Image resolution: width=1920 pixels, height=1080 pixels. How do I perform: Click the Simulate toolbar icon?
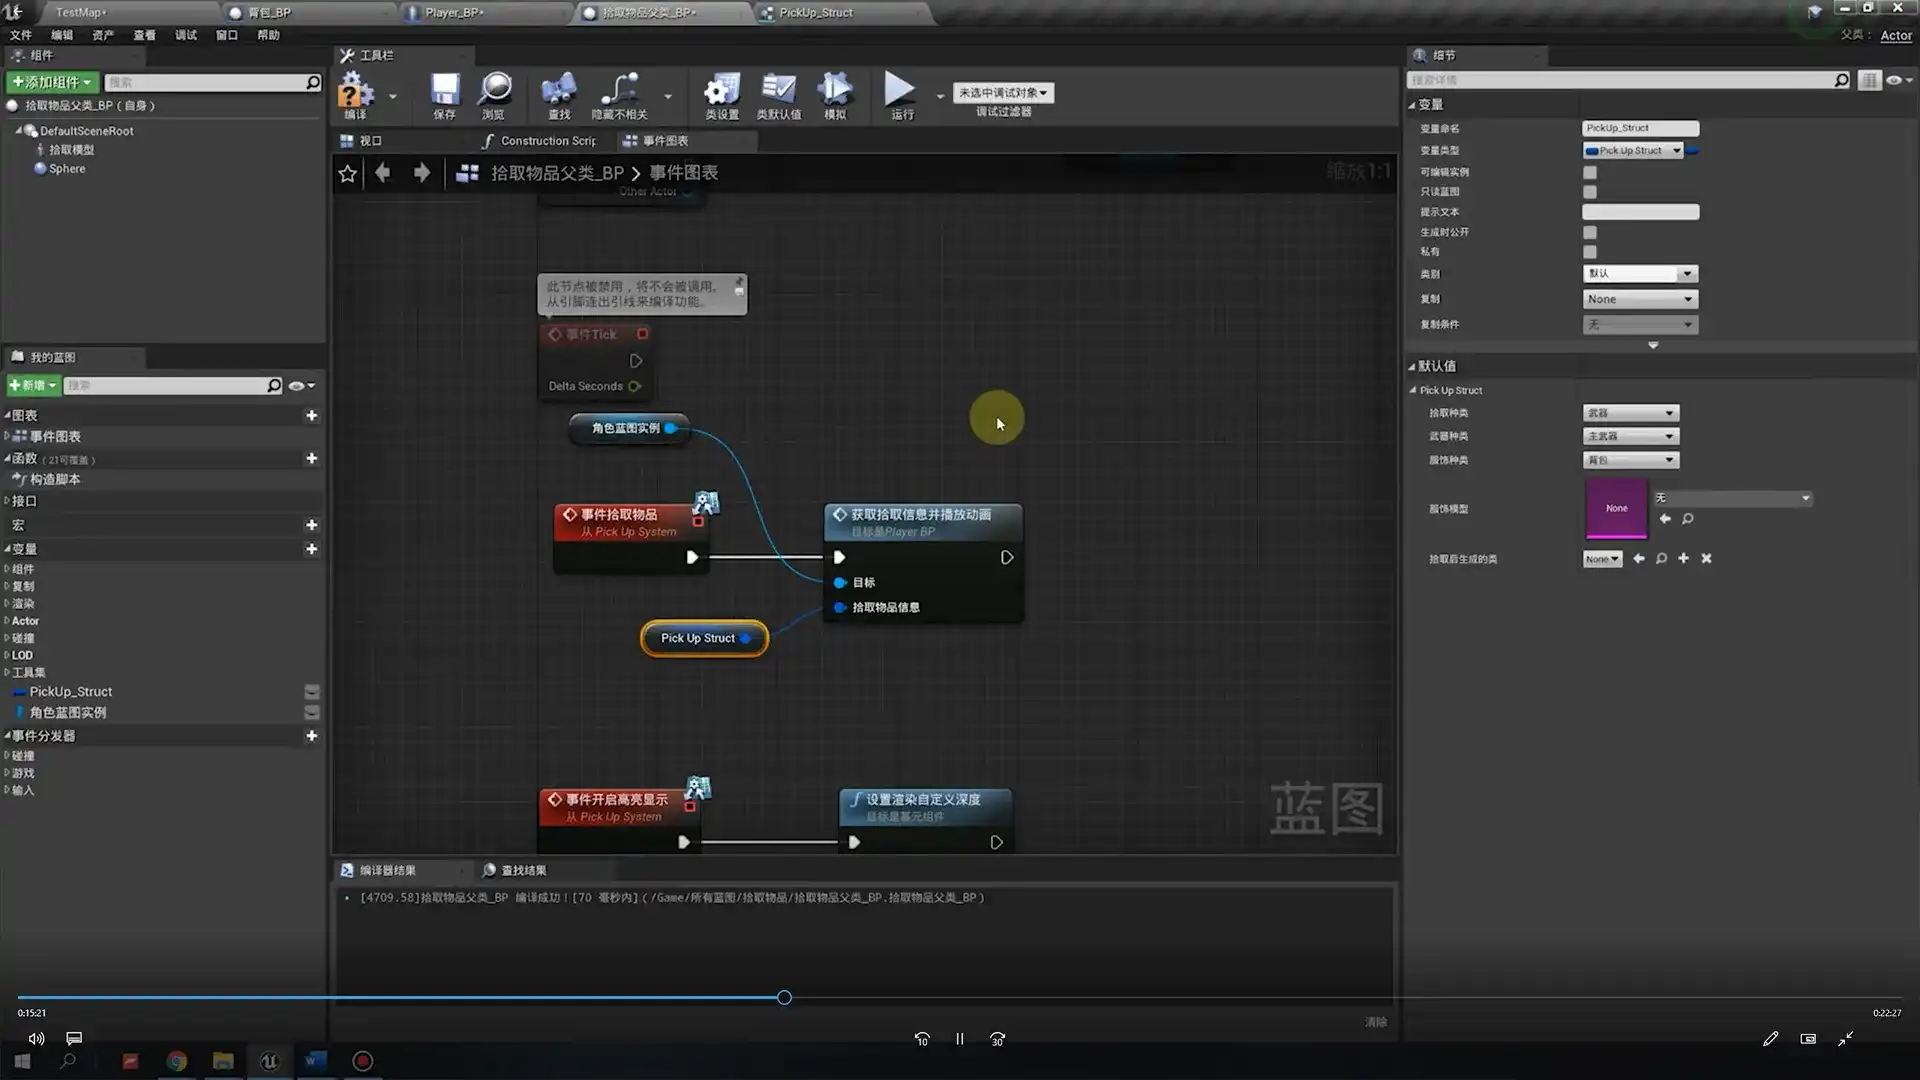pyautogui.click(x=834, y=91)
